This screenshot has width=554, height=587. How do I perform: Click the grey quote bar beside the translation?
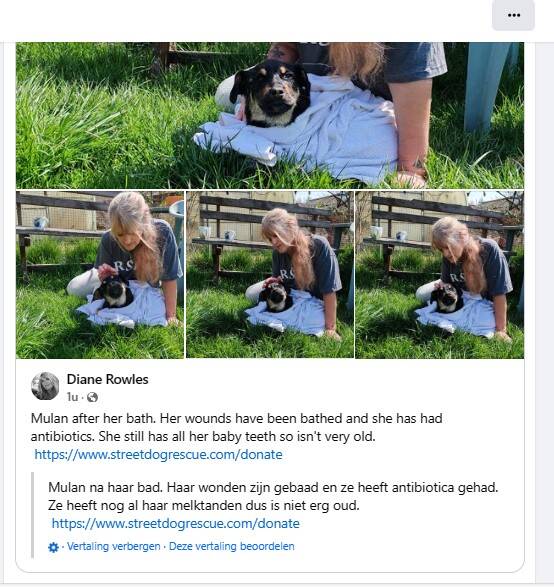pos(33,515)
